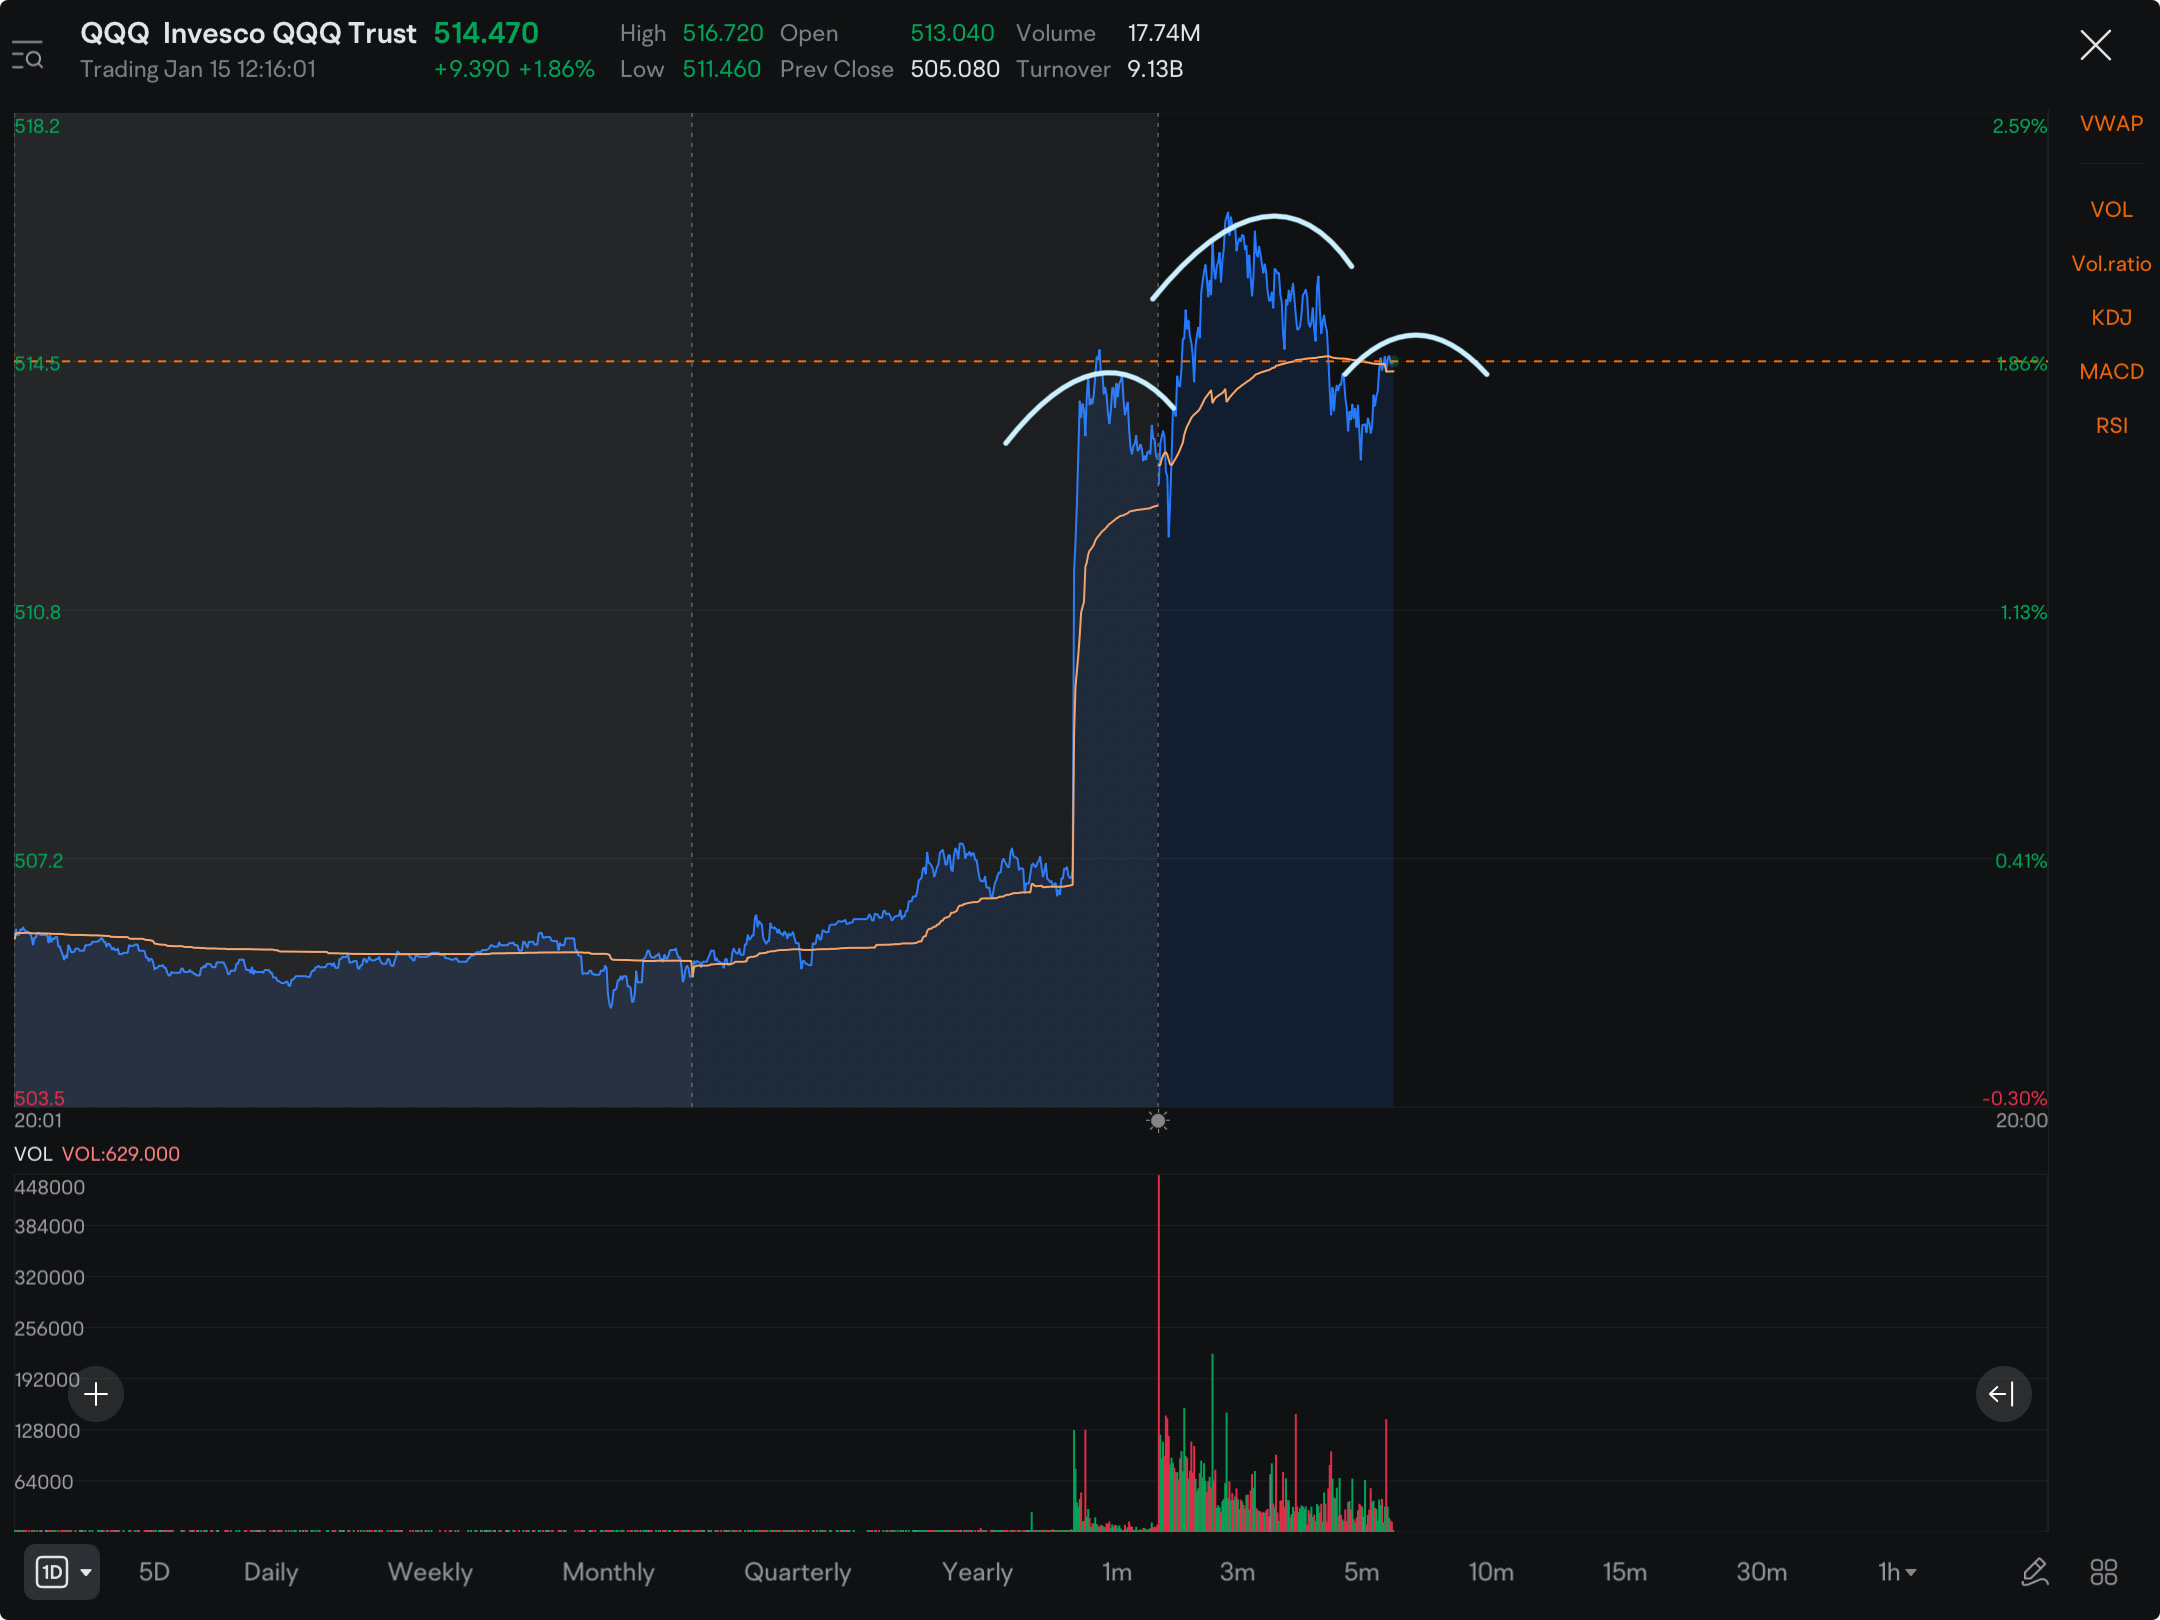This screenshot has width=2160, height=1620.
Task: Click the Prev Close value 505.080
Action: tap(955, 69)
